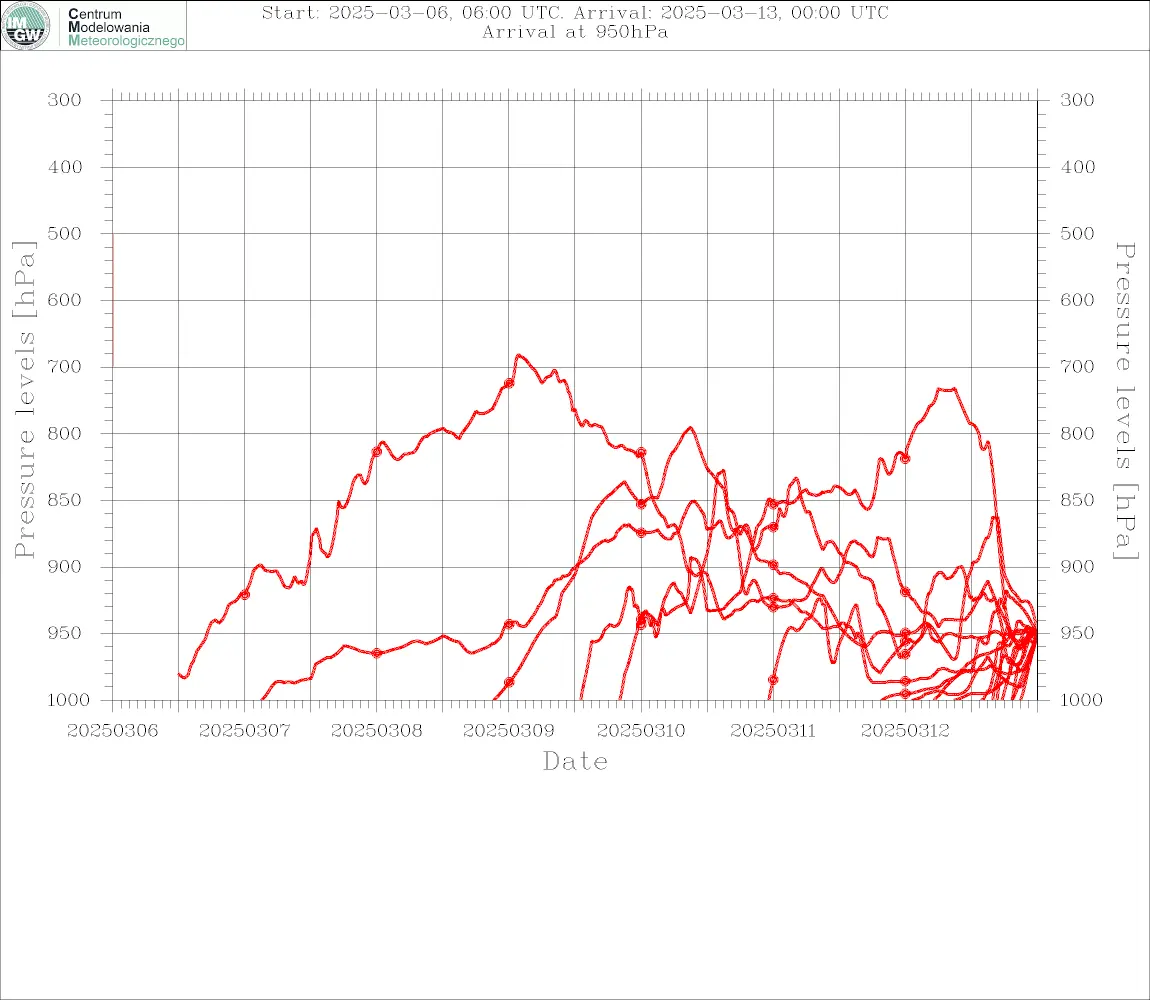Click the 20250307 date axis label
This screenshot has height=1000, width=1150.
(244, 731)
